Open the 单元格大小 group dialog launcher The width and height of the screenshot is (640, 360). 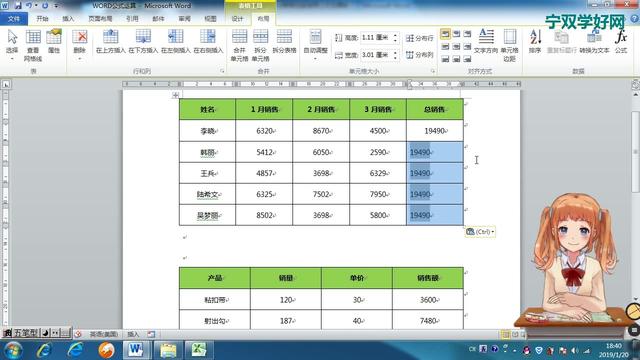(x=433, y=71)
